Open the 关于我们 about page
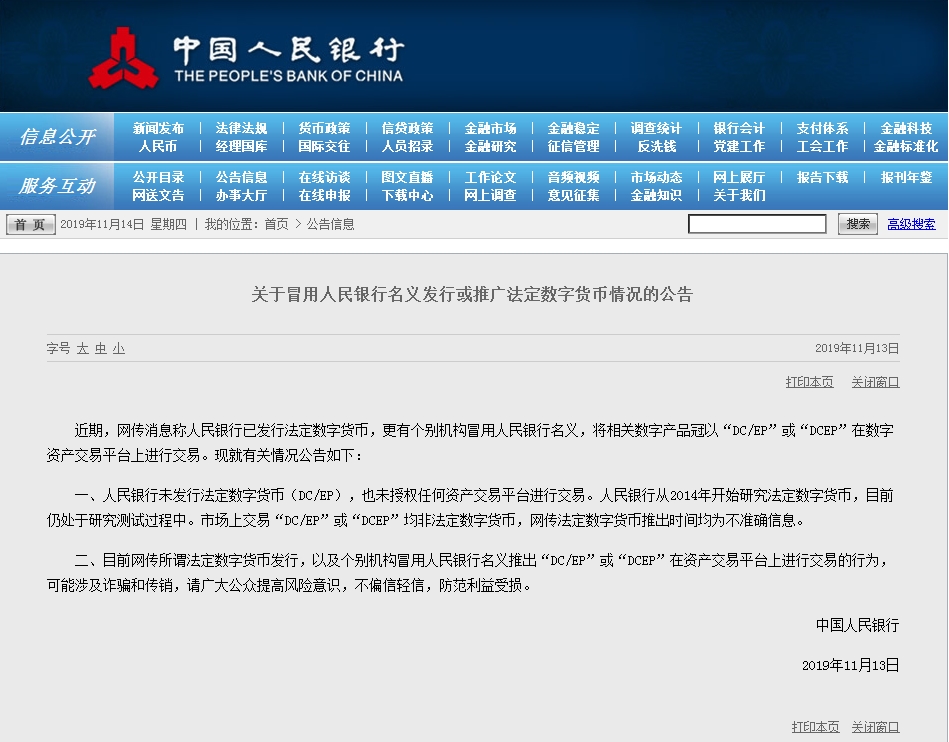This screenshot has width=949, height=742. tap(739, 196)
